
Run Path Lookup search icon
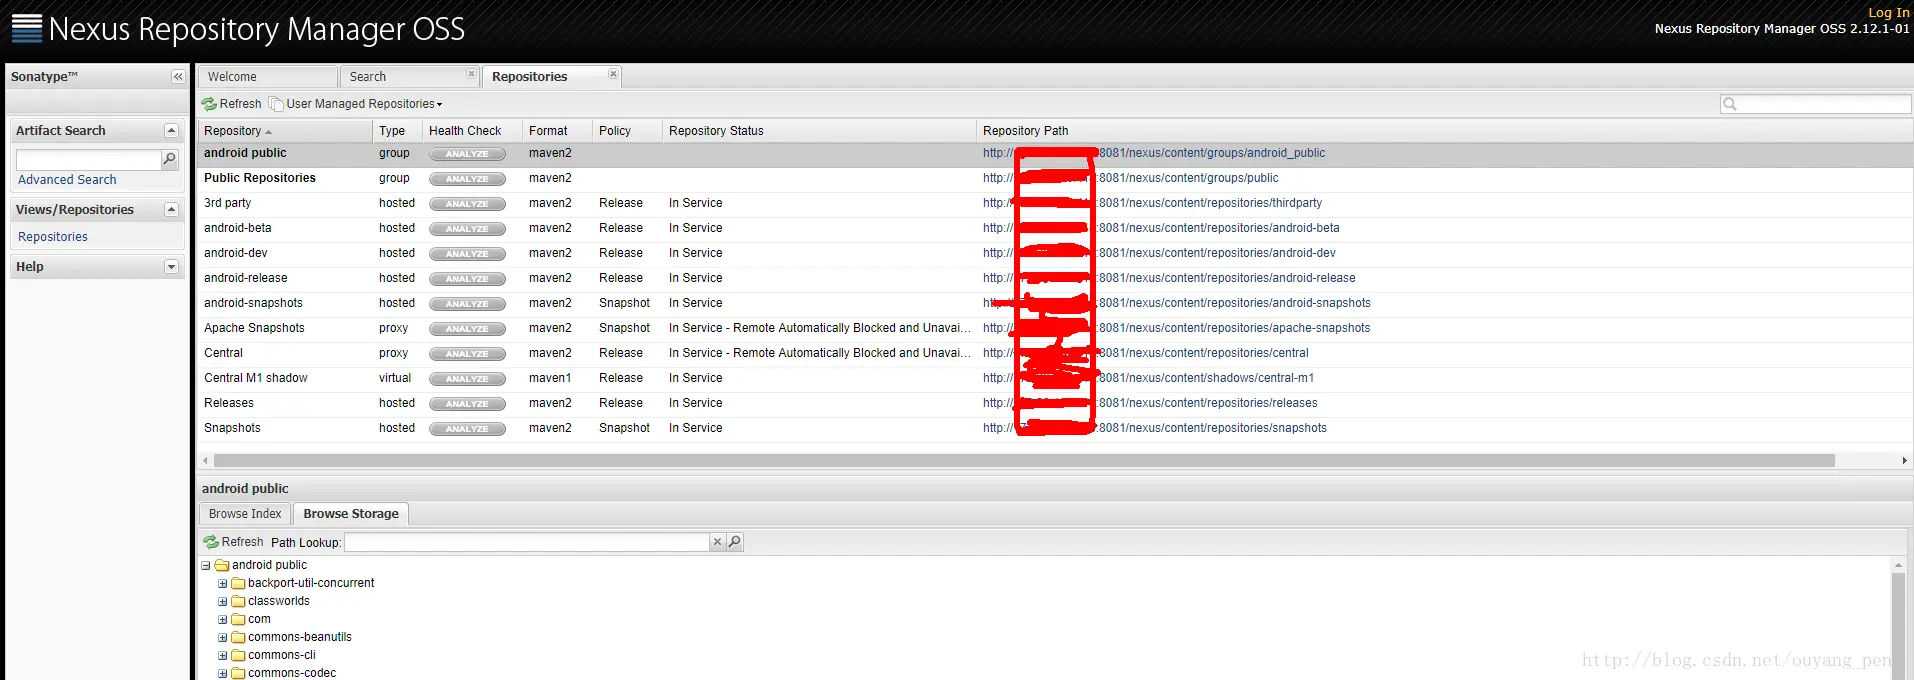click(735, 542)
